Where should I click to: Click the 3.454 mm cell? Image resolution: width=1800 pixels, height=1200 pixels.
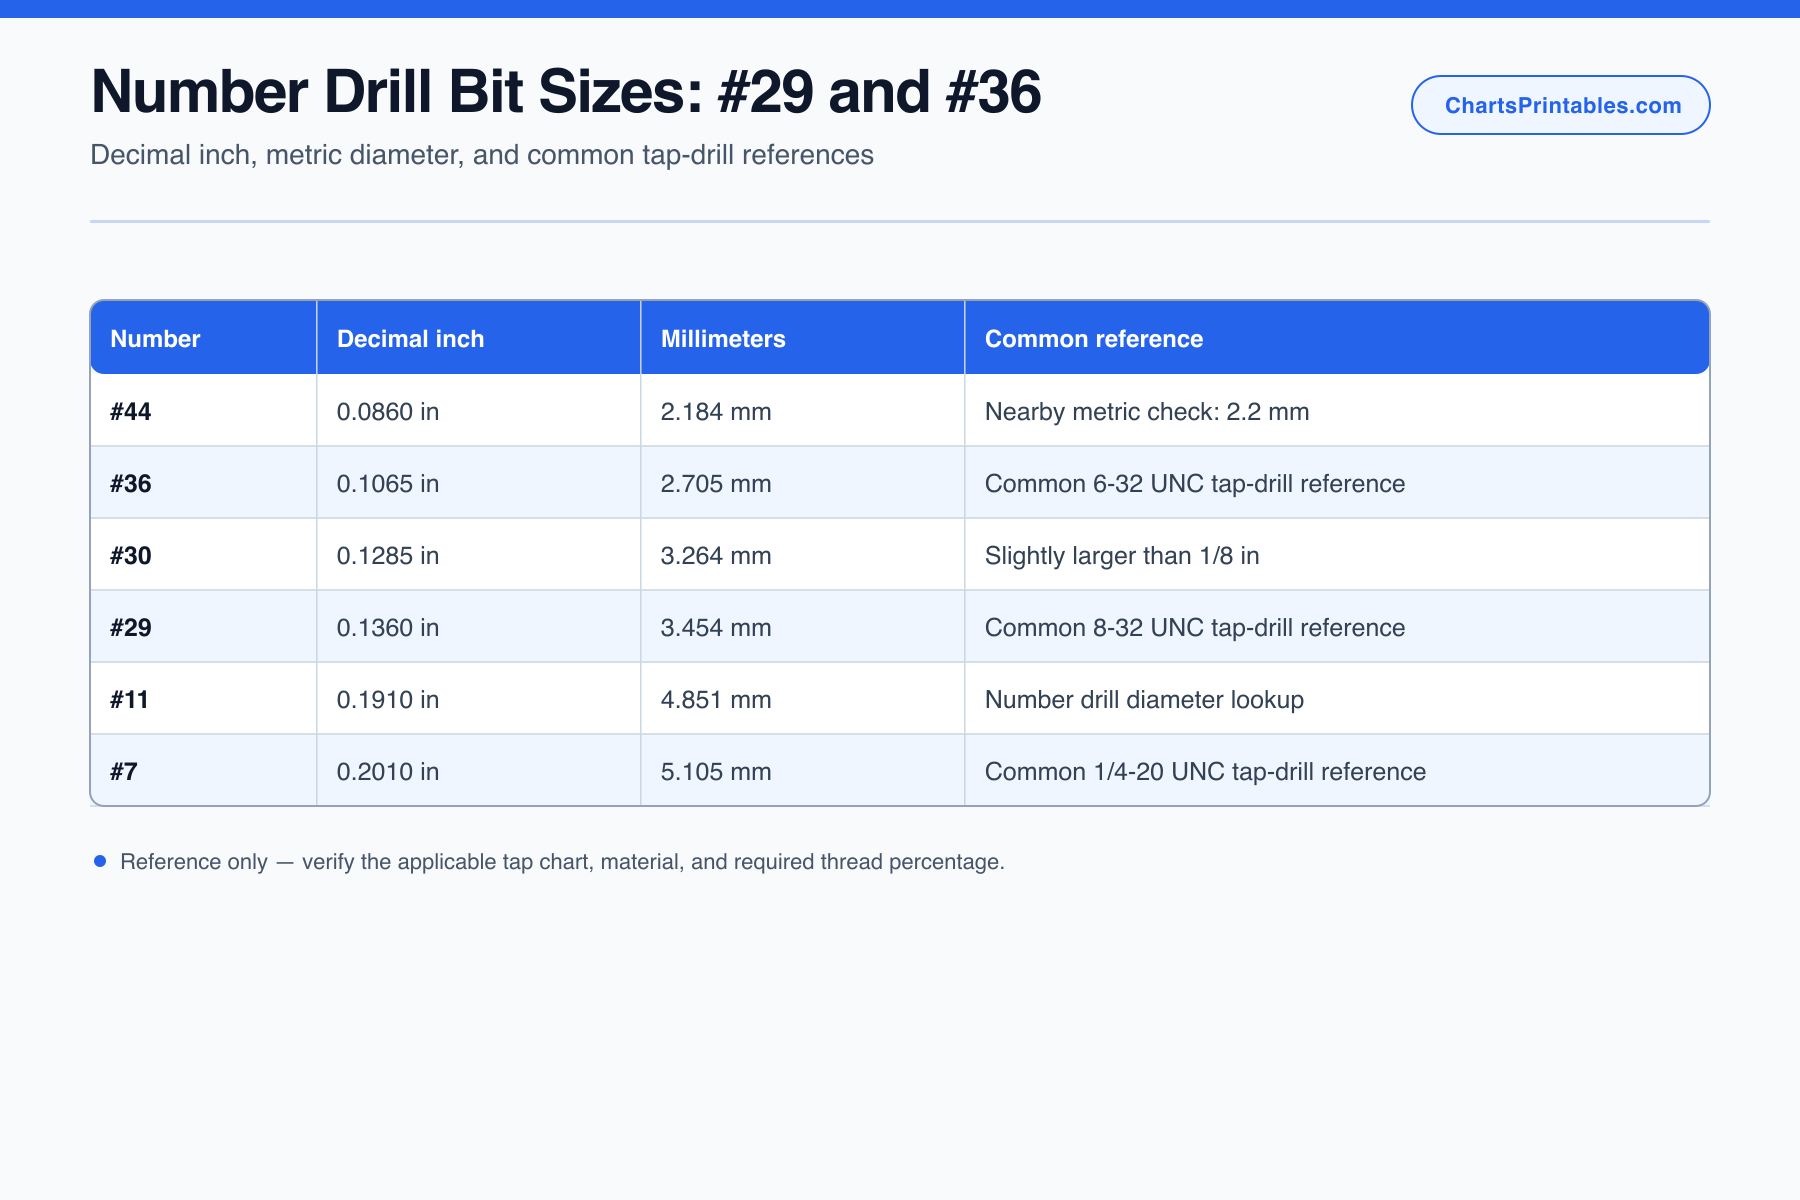pyautogui.click(x=803, y=627)
